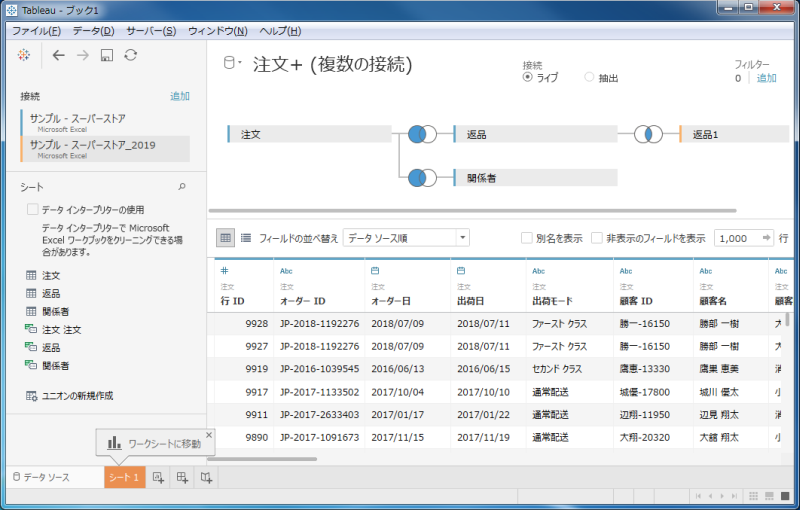Screen dimensions: 800x510
Task: Switch to data grid preview icon
Action: 226,238
